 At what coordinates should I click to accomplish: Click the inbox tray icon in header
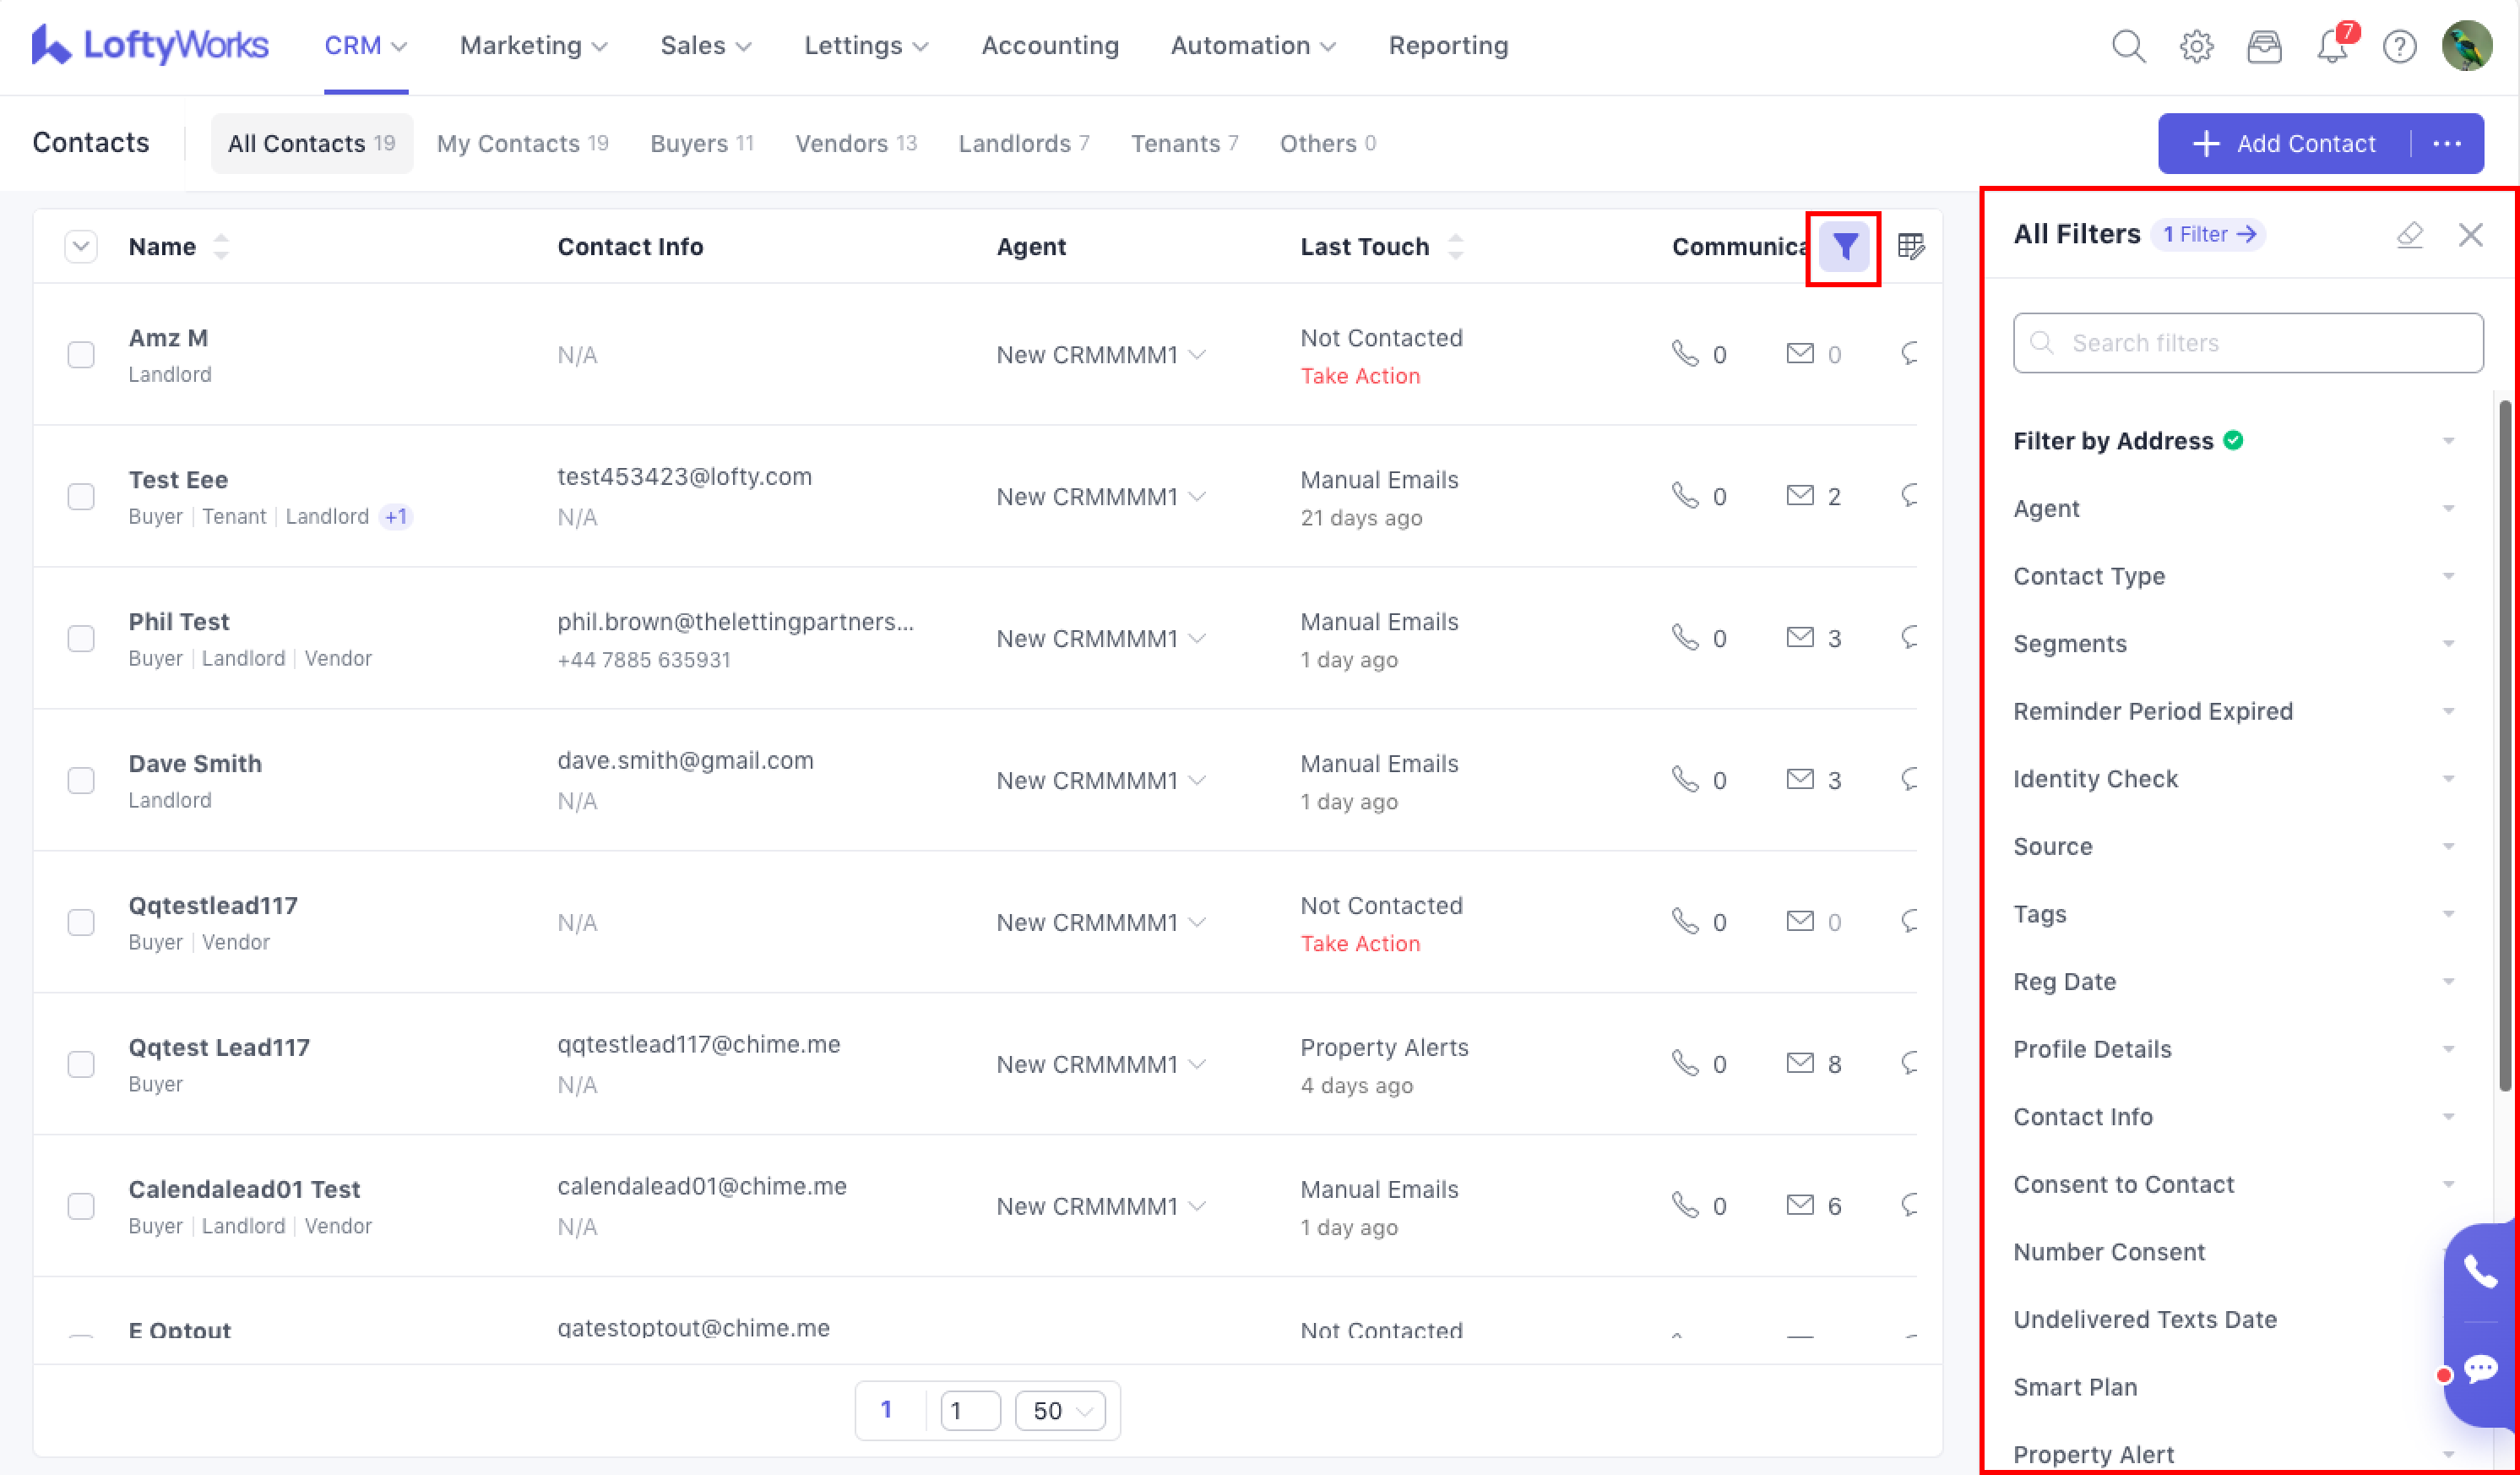coord(2264,46)
